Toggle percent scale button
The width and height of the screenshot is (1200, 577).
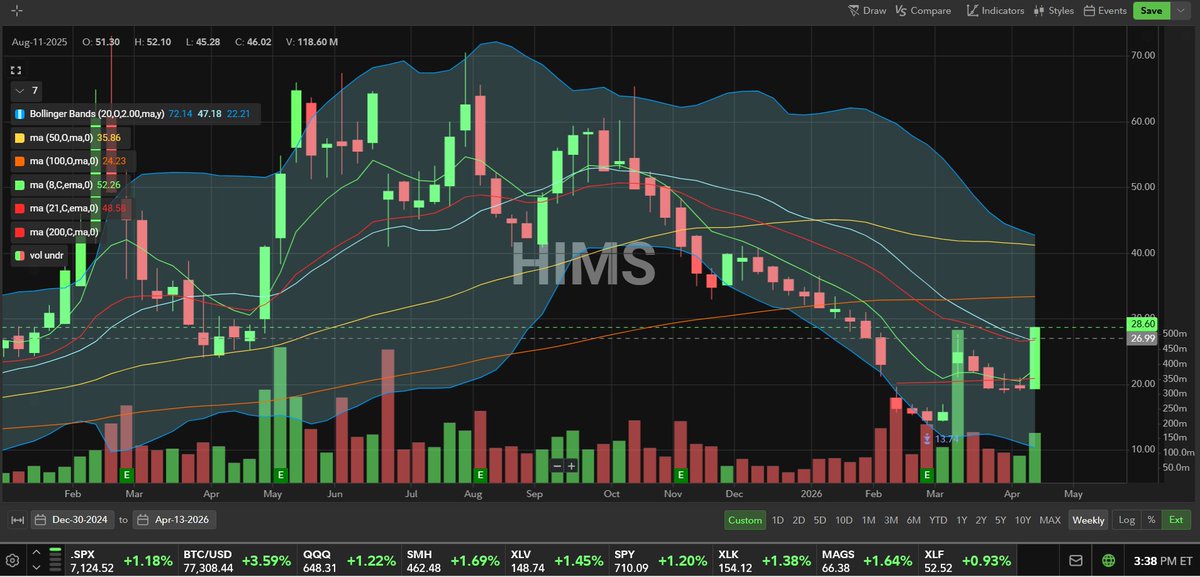point(1151,520)
